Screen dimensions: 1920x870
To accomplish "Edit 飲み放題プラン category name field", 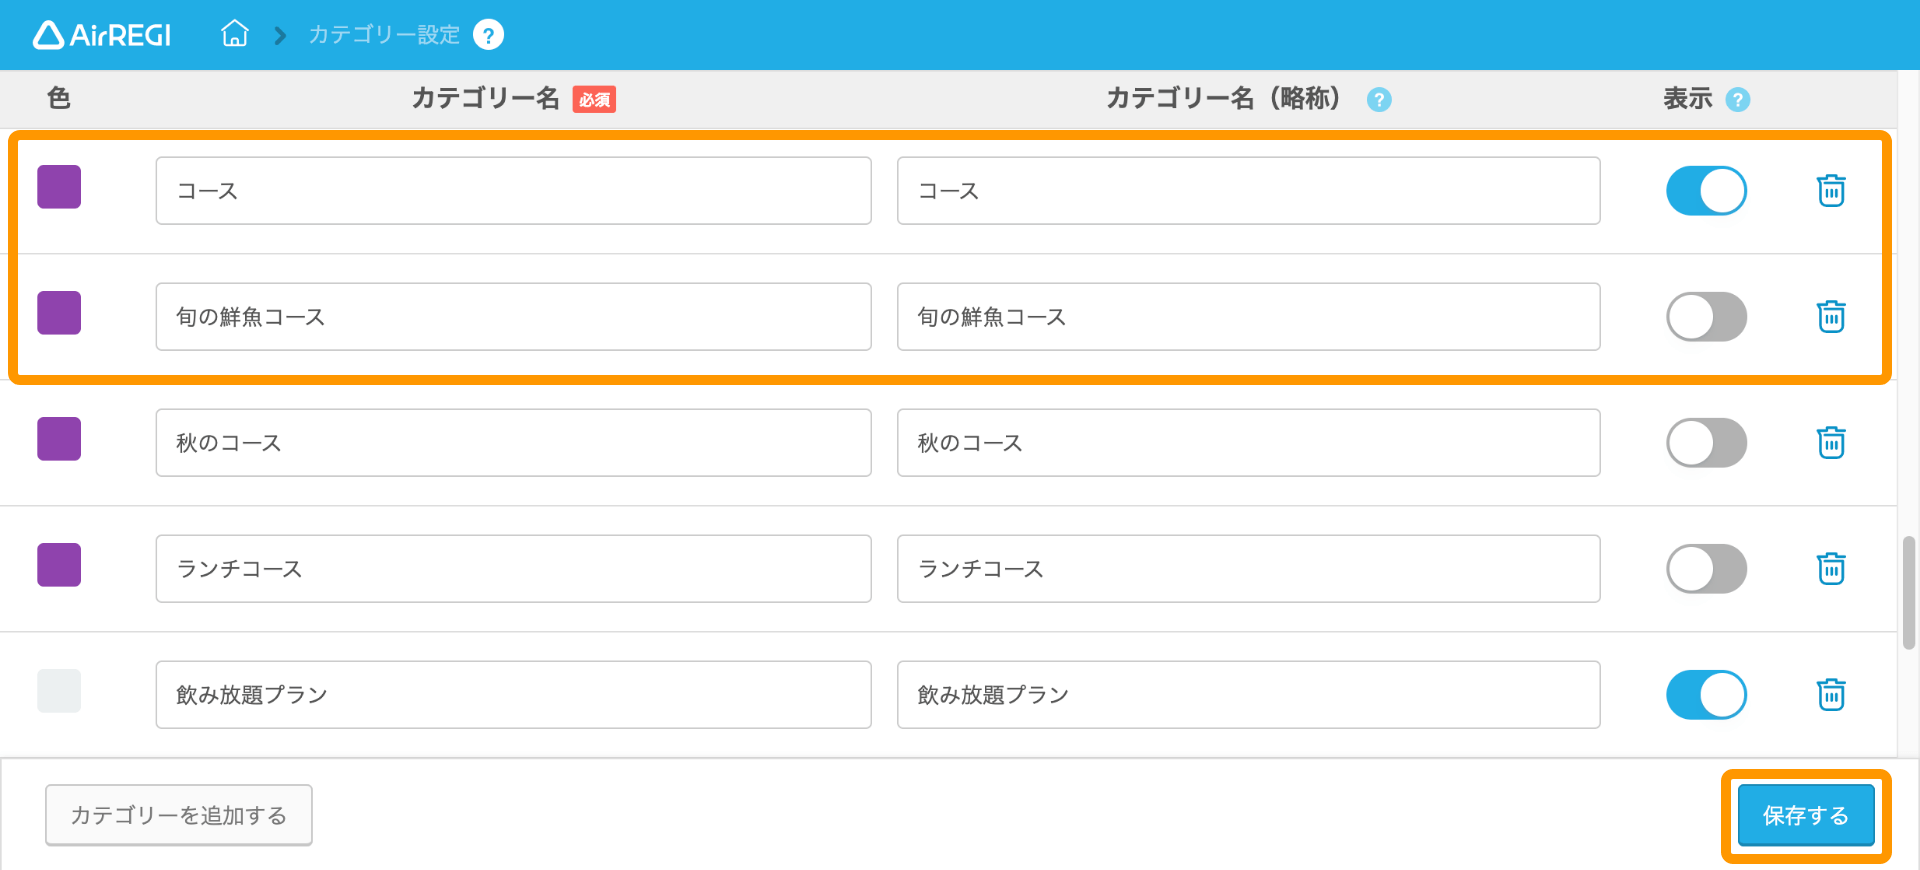I will click(x=513, y=695).
